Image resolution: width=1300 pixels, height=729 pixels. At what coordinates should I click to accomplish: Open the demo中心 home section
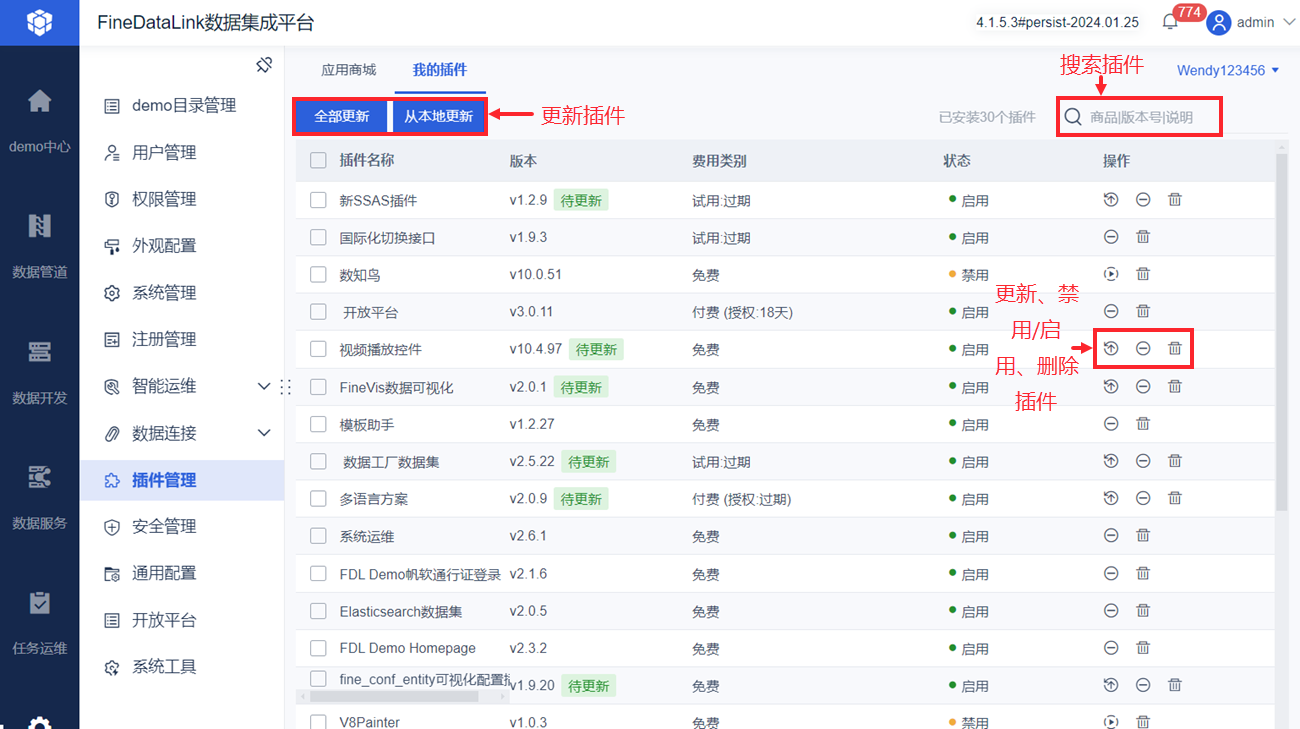(x=39, y=120)
